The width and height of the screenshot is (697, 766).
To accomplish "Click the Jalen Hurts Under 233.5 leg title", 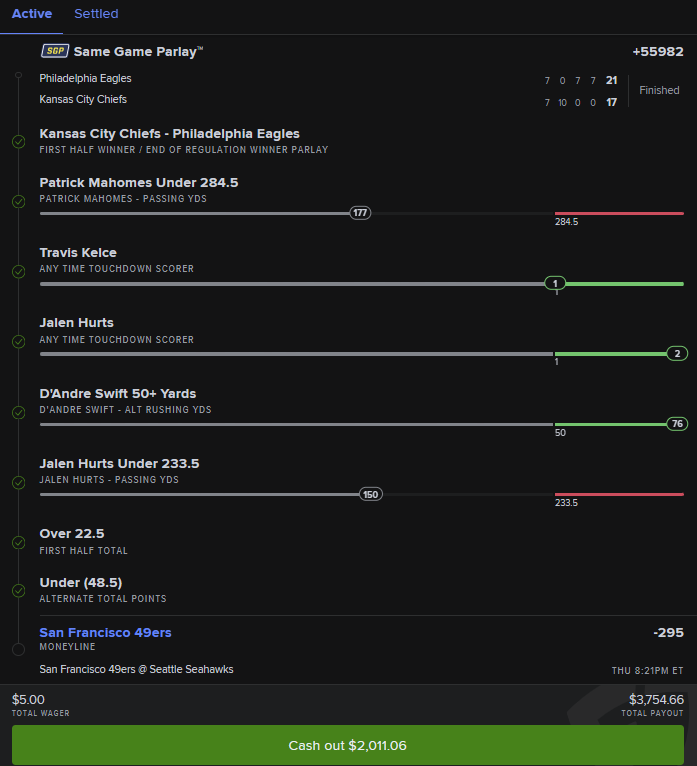I will click(119, 464).
